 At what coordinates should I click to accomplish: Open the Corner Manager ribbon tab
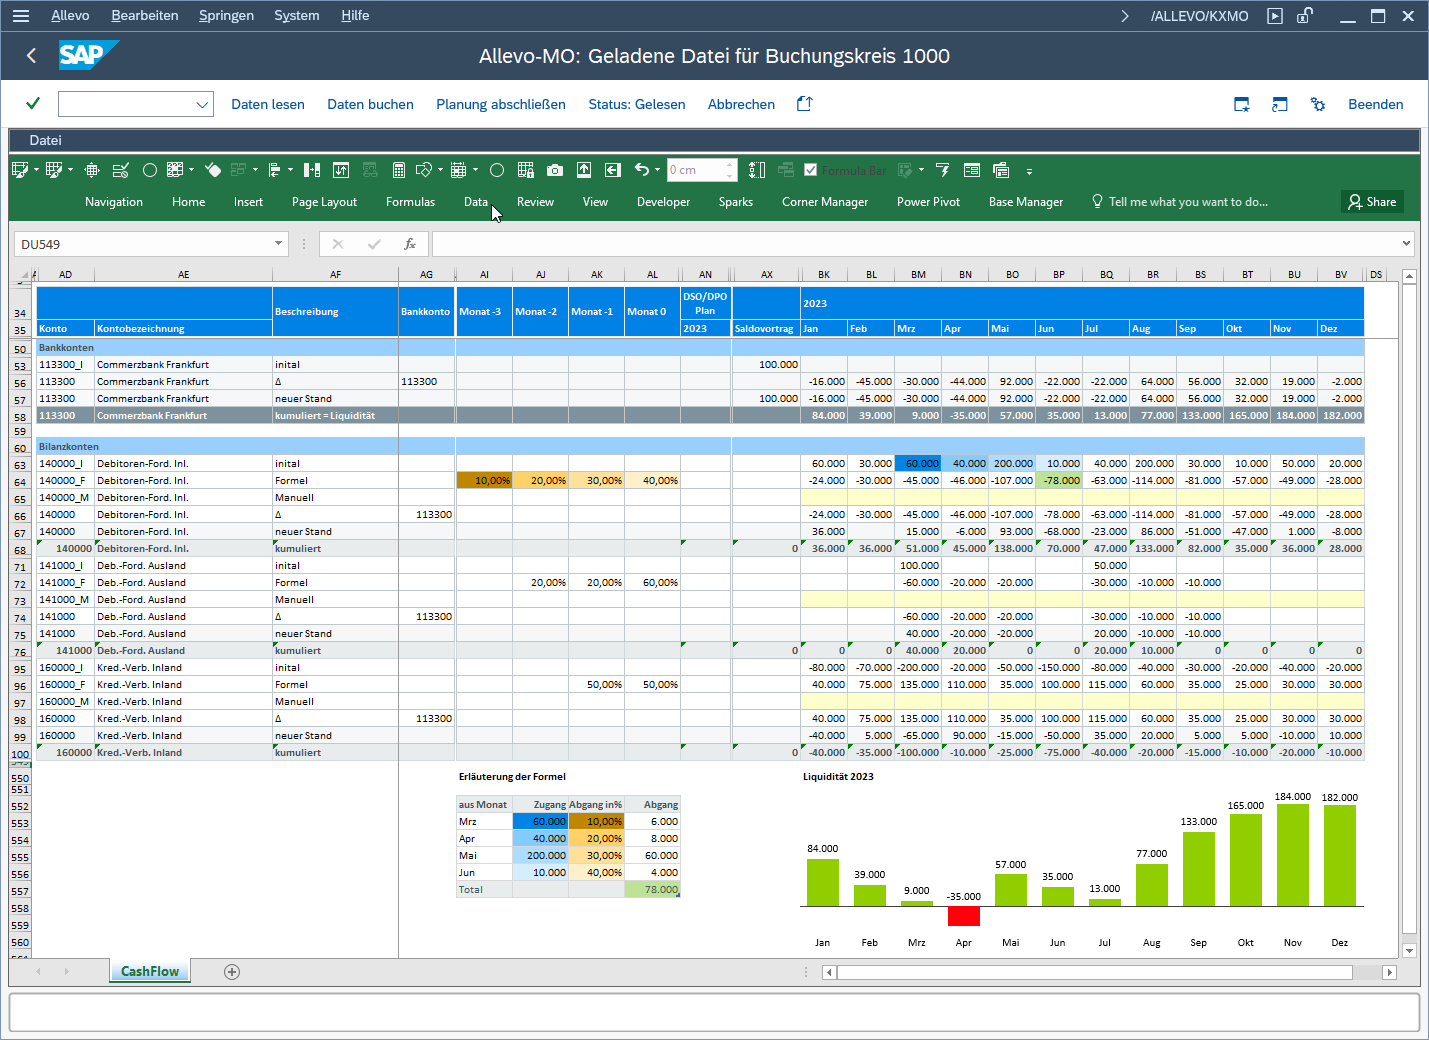(x=825, y=202)
